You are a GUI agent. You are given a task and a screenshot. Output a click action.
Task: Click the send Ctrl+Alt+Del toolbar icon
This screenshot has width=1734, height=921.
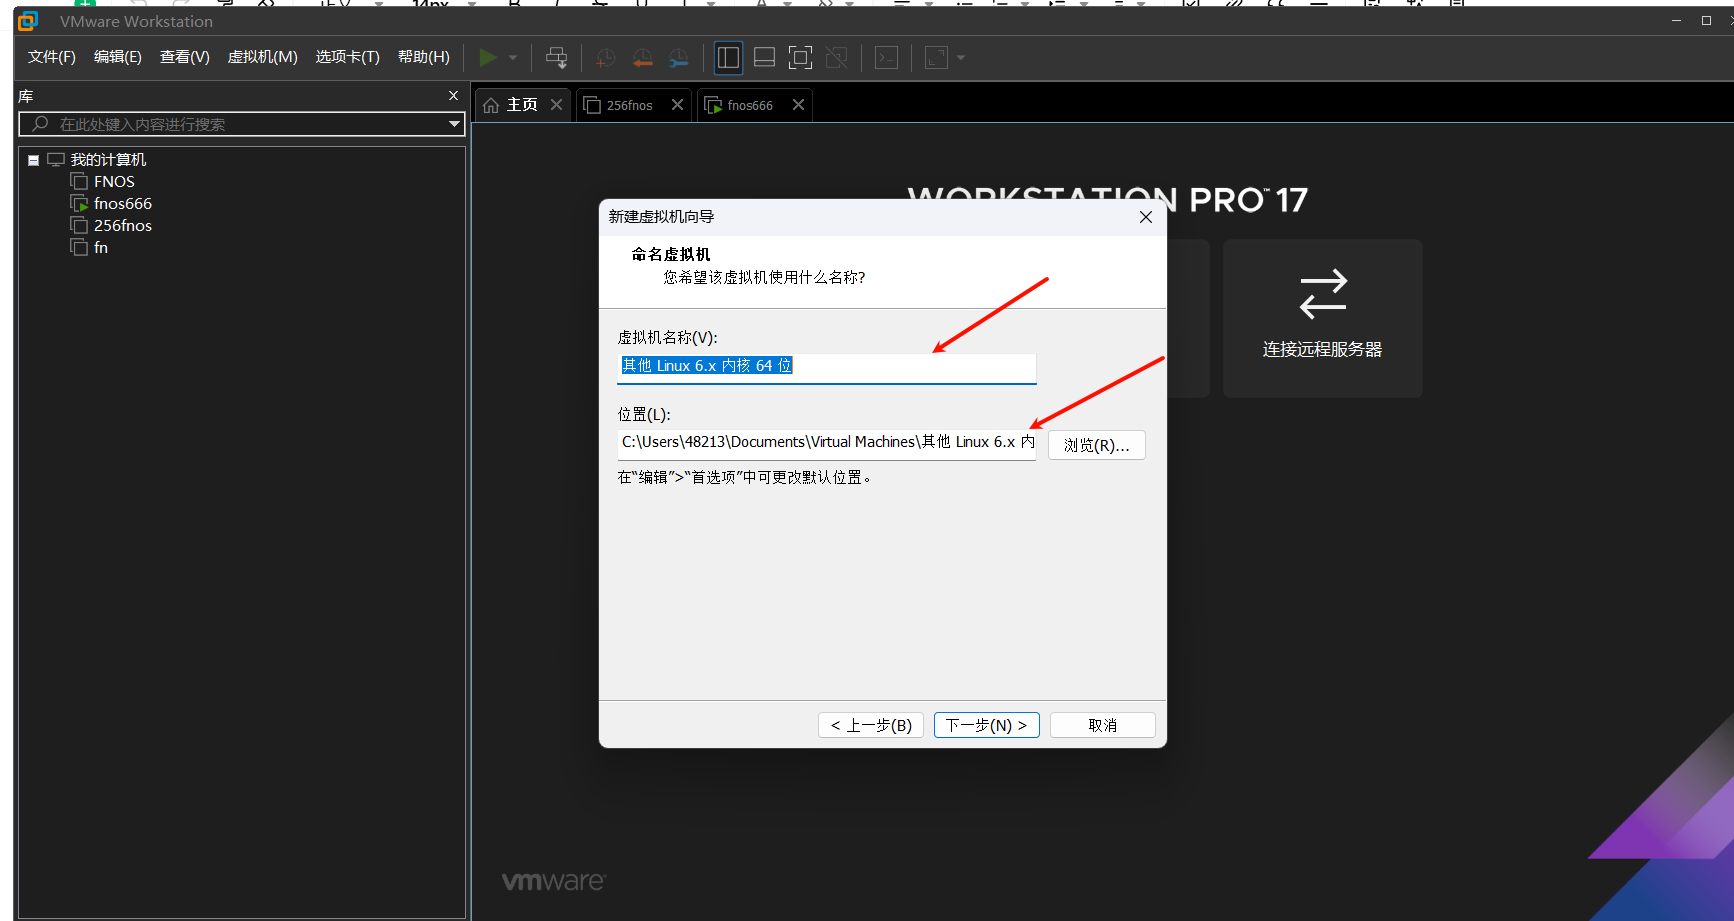click(557, 58)
